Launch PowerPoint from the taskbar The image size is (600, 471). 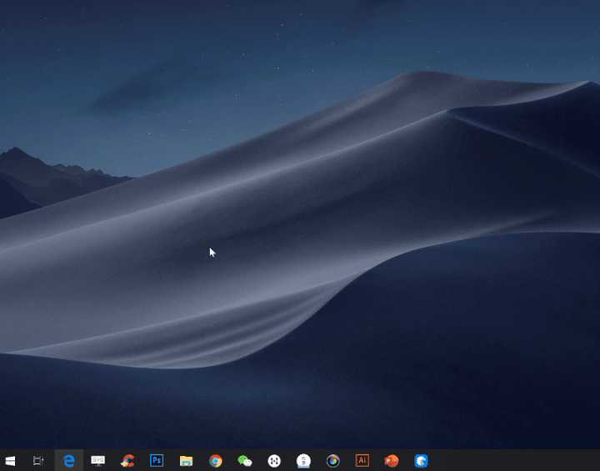(391, 461)
